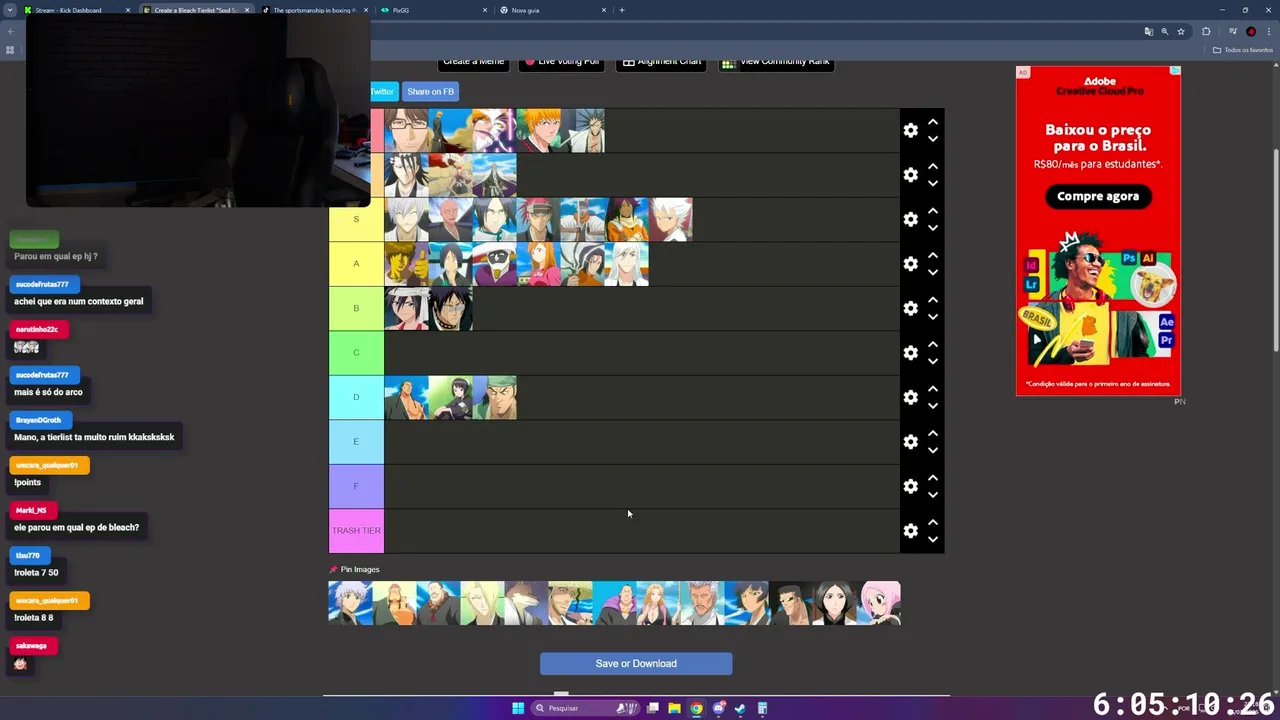Click the page vertical scrollbar
The width and height of the screenshot is (1280, 720).
point(1275,250)
